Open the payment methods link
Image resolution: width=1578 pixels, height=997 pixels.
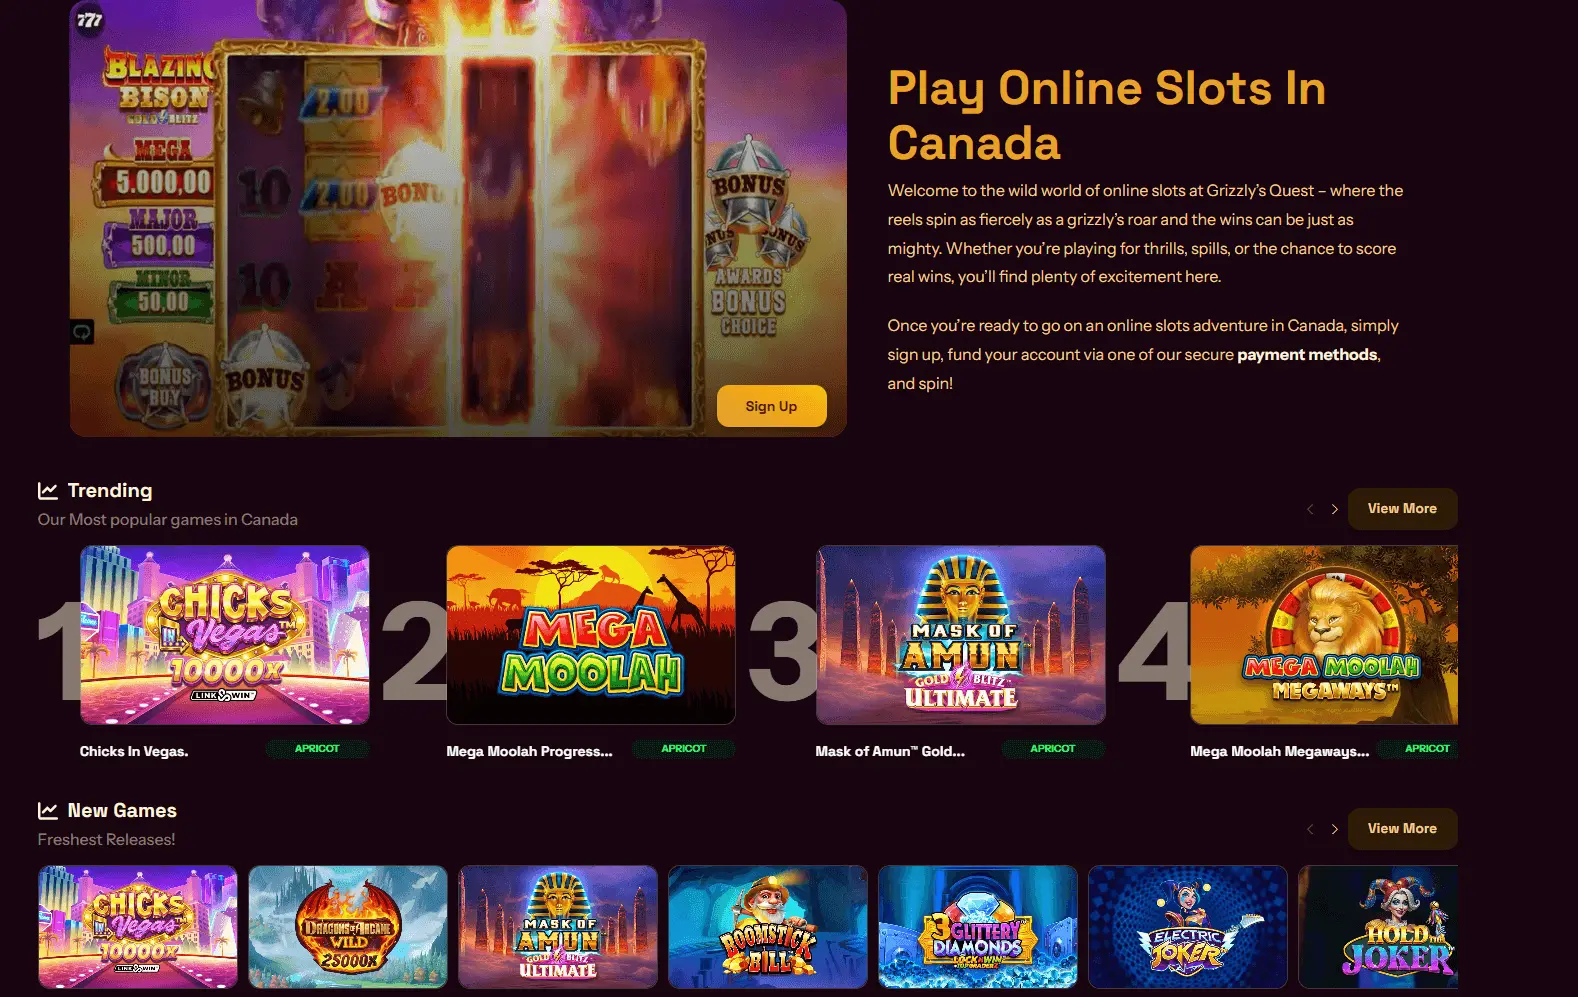(1307, 354)
